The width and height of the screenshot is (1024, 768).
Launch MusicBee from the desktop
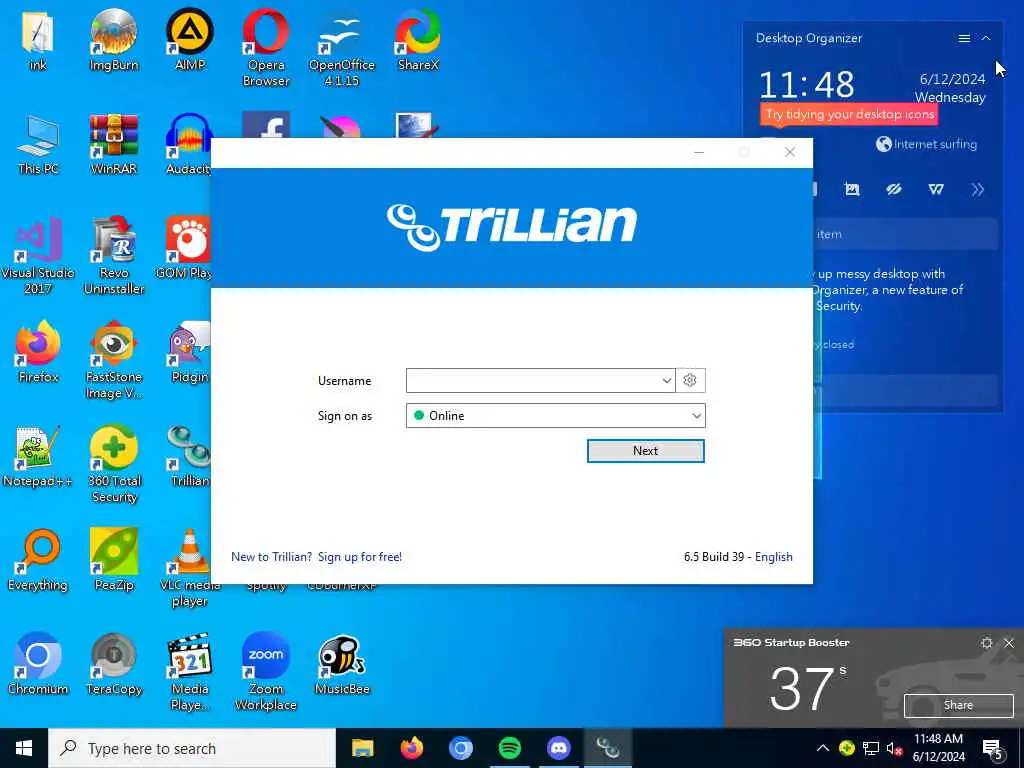[342, 664]
